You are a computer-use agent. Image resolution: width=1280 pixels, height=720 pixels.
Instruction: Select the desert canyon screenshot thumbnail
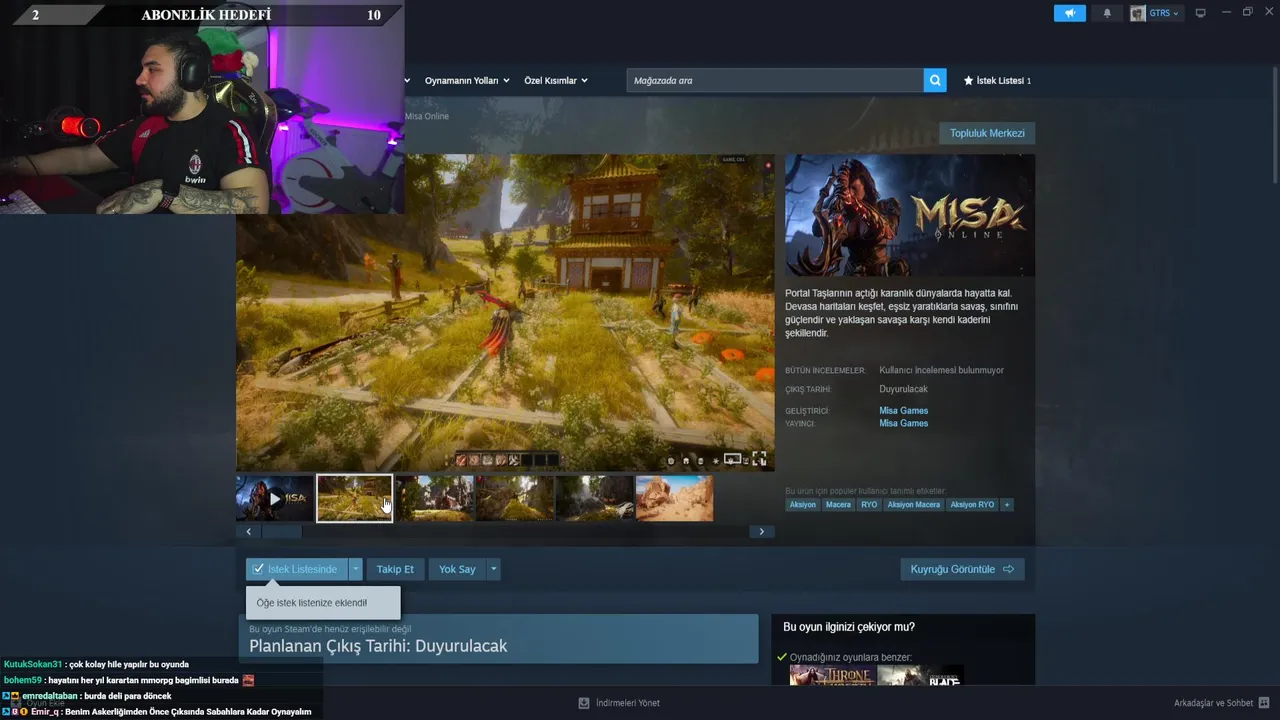click(x=675, y=498)
